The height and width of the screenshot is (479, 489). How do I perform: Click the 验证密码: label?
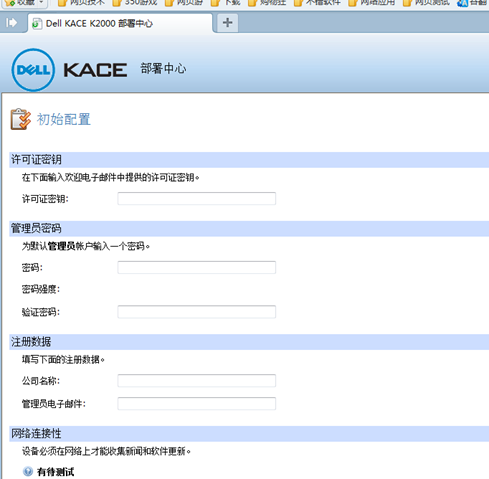click(41, 312)
